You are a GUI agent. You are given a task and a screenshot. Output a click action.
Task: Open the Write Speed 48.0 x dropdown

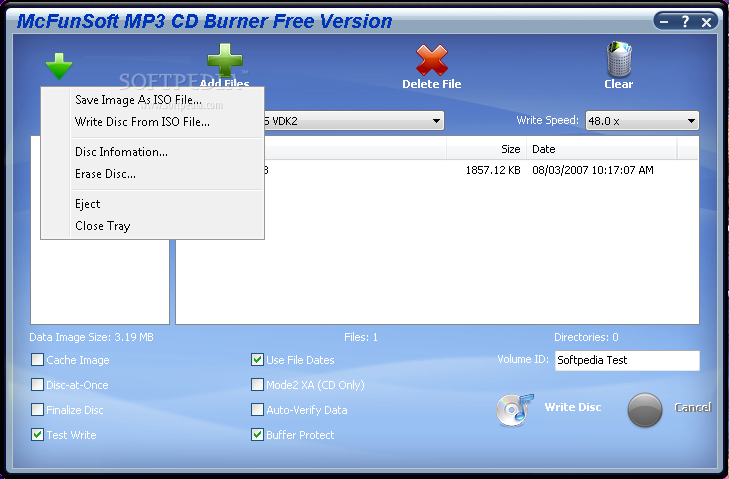tap(642, 121)
